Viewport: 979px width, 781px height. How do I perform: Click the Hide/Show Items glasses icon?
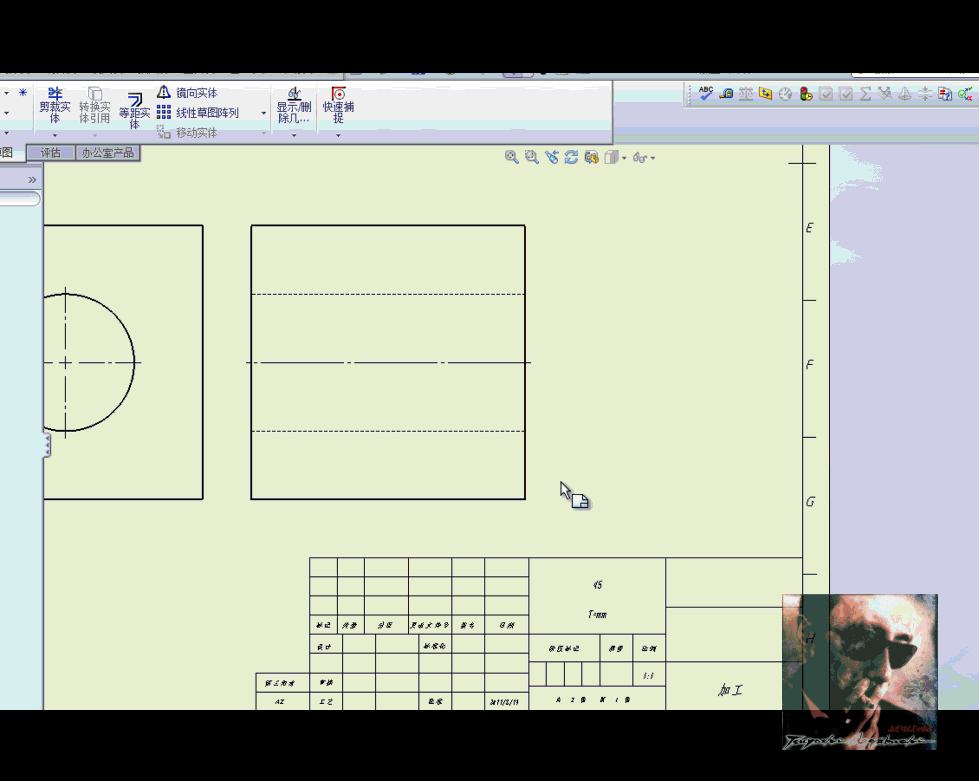point(640,158)
